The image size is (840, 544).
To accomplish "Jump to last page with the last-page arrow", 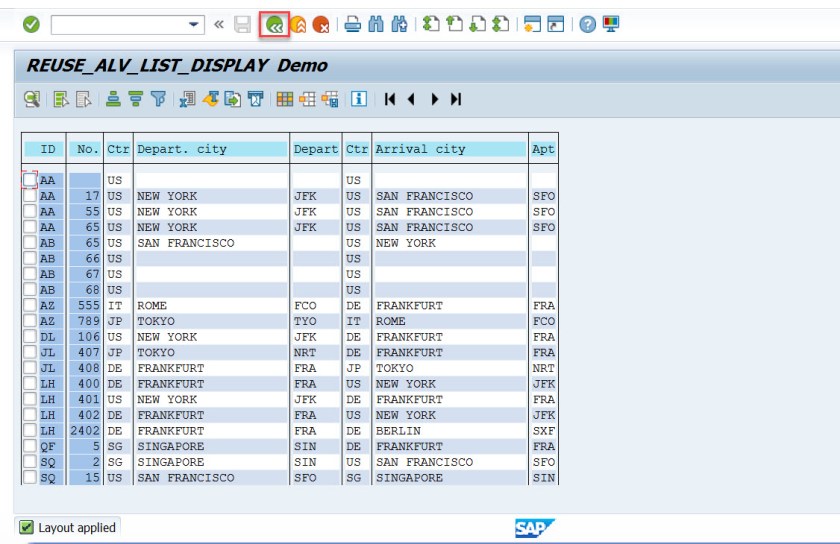I will tap(456, 99).
